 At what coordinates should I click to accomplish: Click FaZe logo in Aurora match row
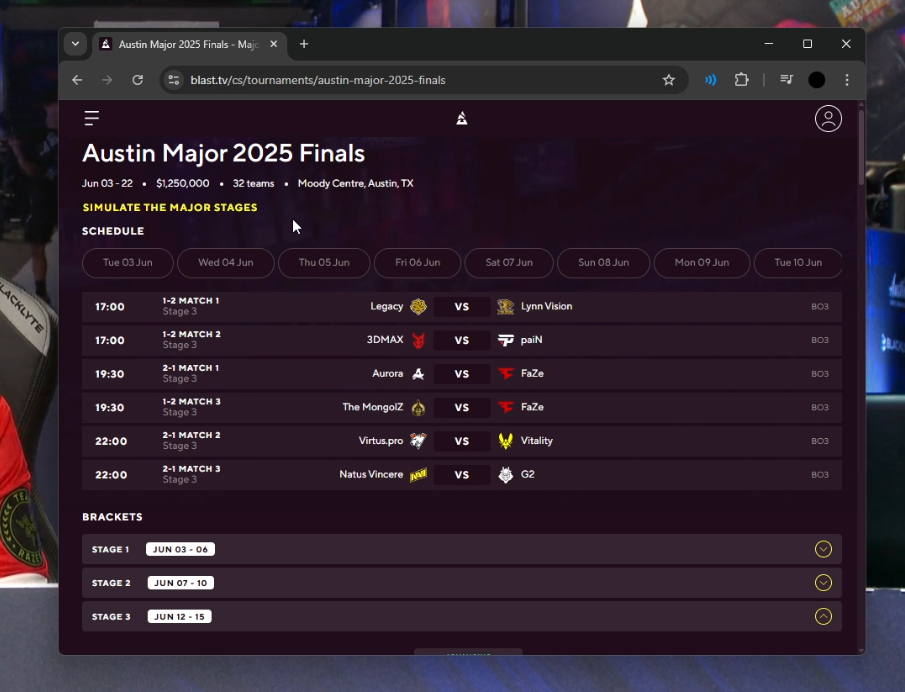(506, 373)
